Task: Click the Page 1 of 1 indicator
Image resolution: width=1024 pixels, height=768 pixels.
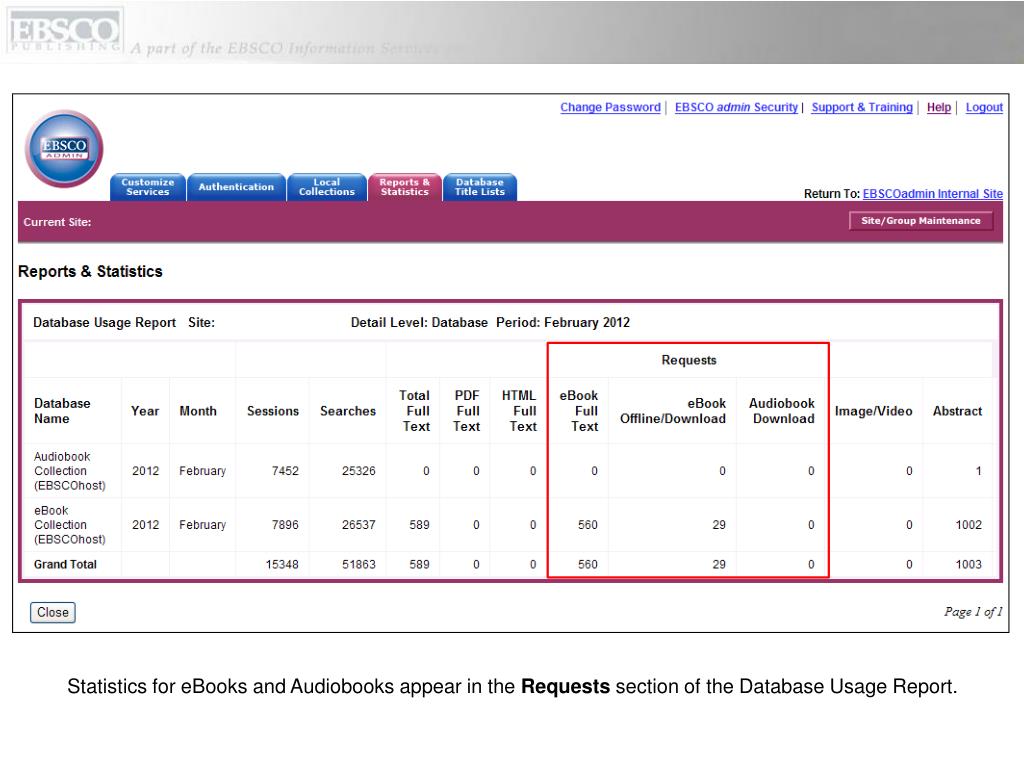Action: pyautogui.click(x=973, y=612)
